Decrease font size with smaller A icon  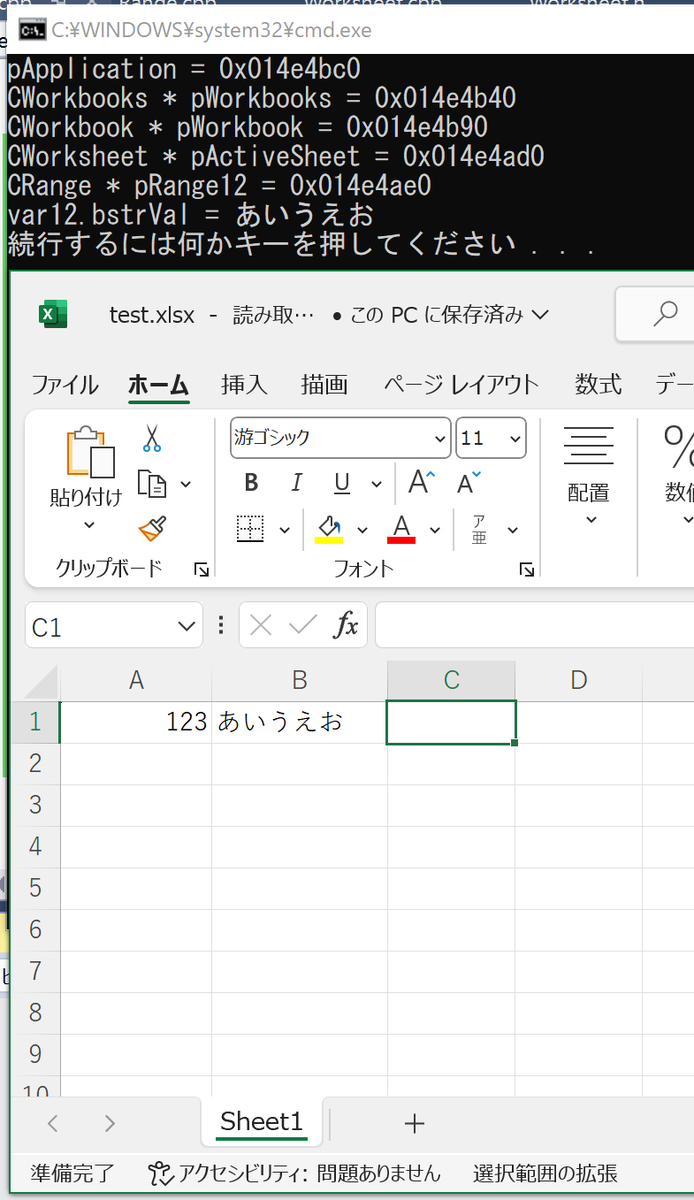468,483
